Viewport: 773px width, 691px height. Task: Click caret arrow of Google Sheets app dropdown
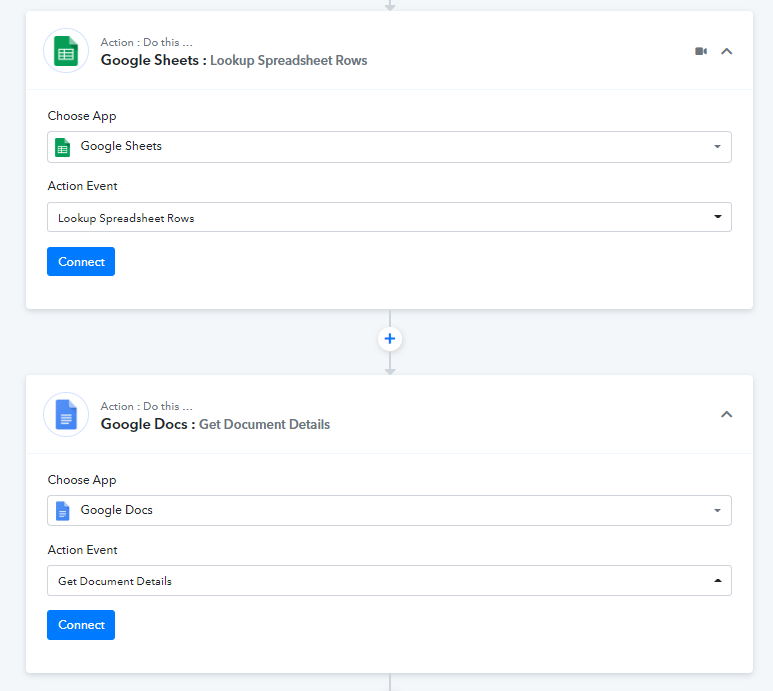(x=717, y=146)
